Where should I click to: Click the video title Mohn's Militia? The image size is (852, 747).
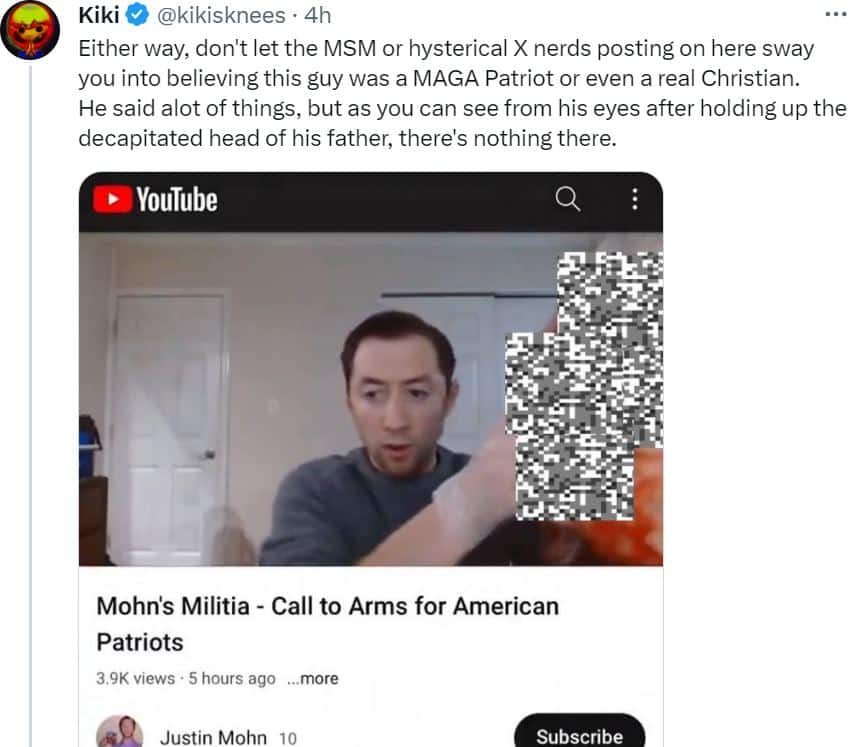coord(328,624)
